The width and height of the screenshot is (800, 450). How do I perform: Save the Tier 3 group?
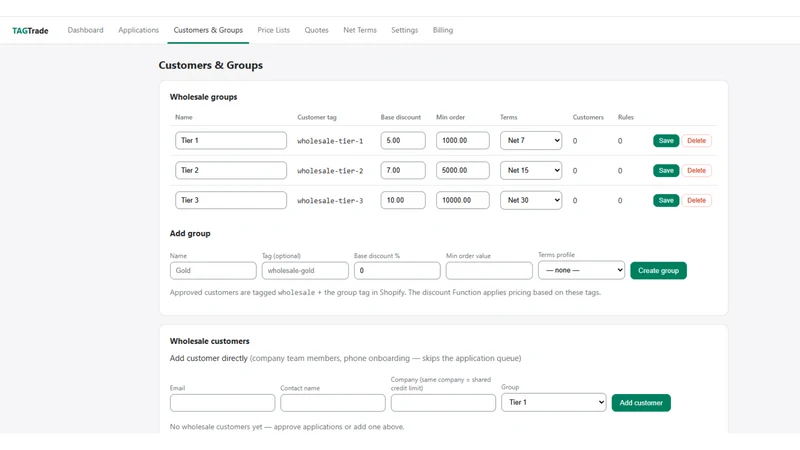coord(666,200)
